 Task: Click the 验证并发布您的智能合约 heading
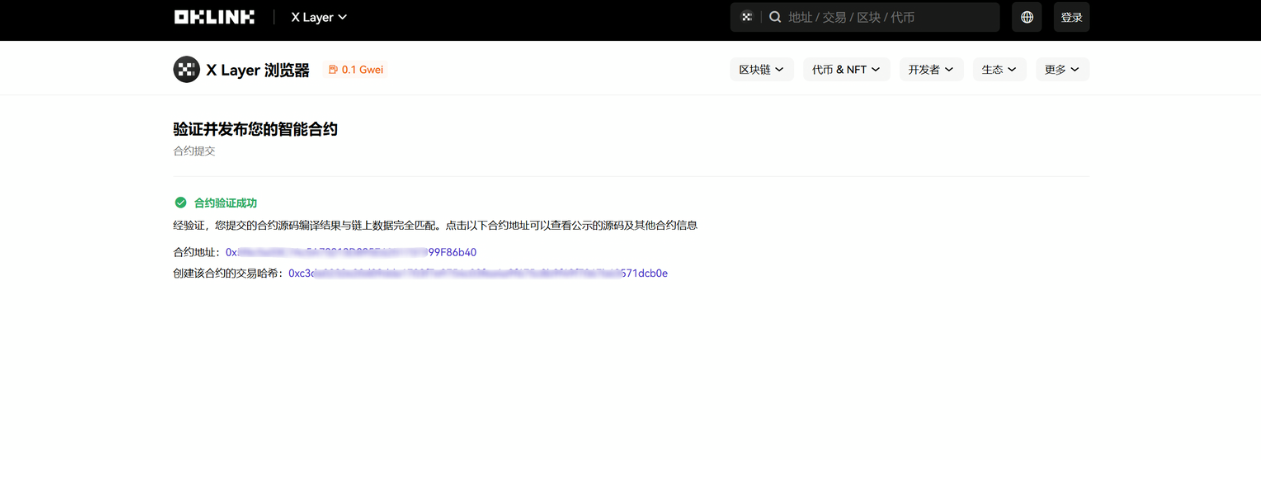(255, 130)
